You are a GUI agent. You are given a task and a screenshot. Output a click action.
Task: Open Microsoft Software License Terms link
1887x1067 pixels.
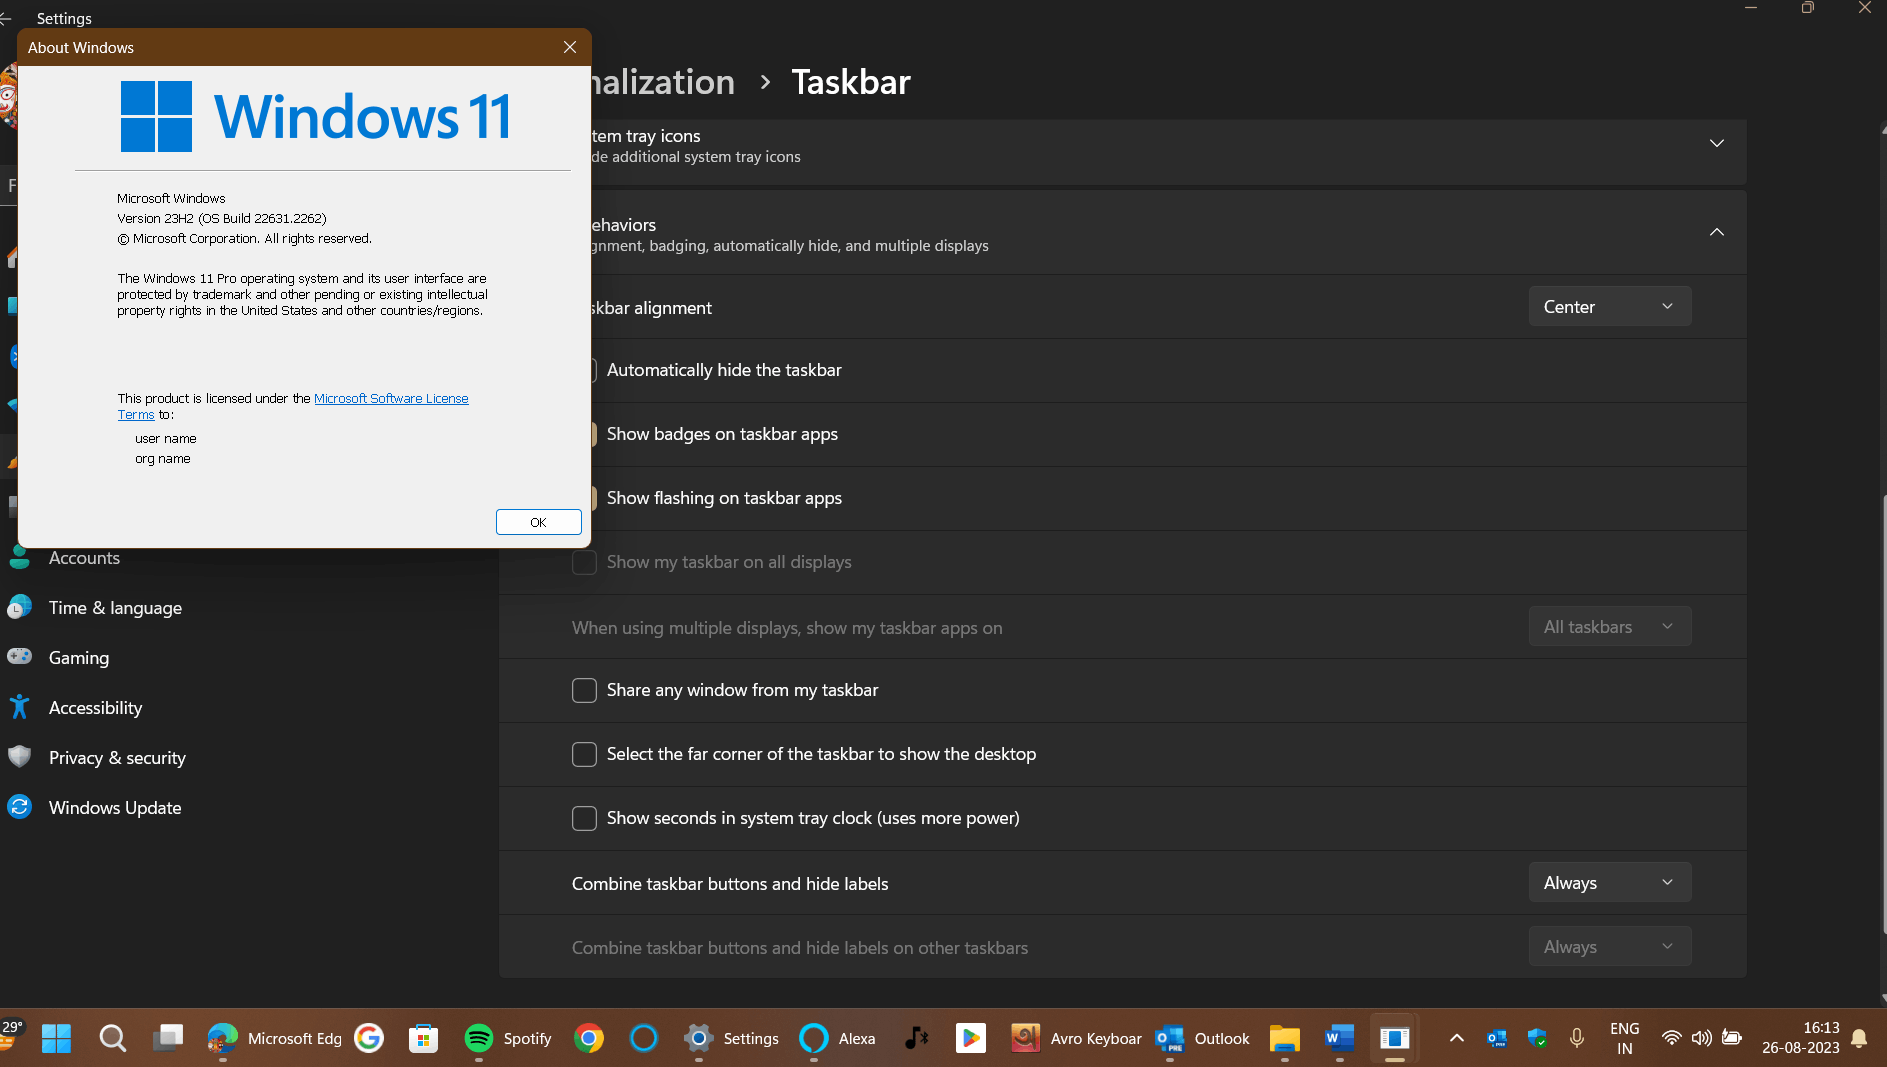pyautogui.click(x=391, y=398)
